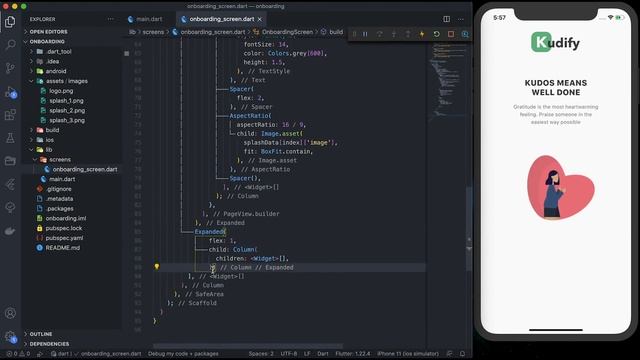Click 'build' method breadcrumb
The width and height of the screenshot is (640, 360).
click(x=336, y=32)
